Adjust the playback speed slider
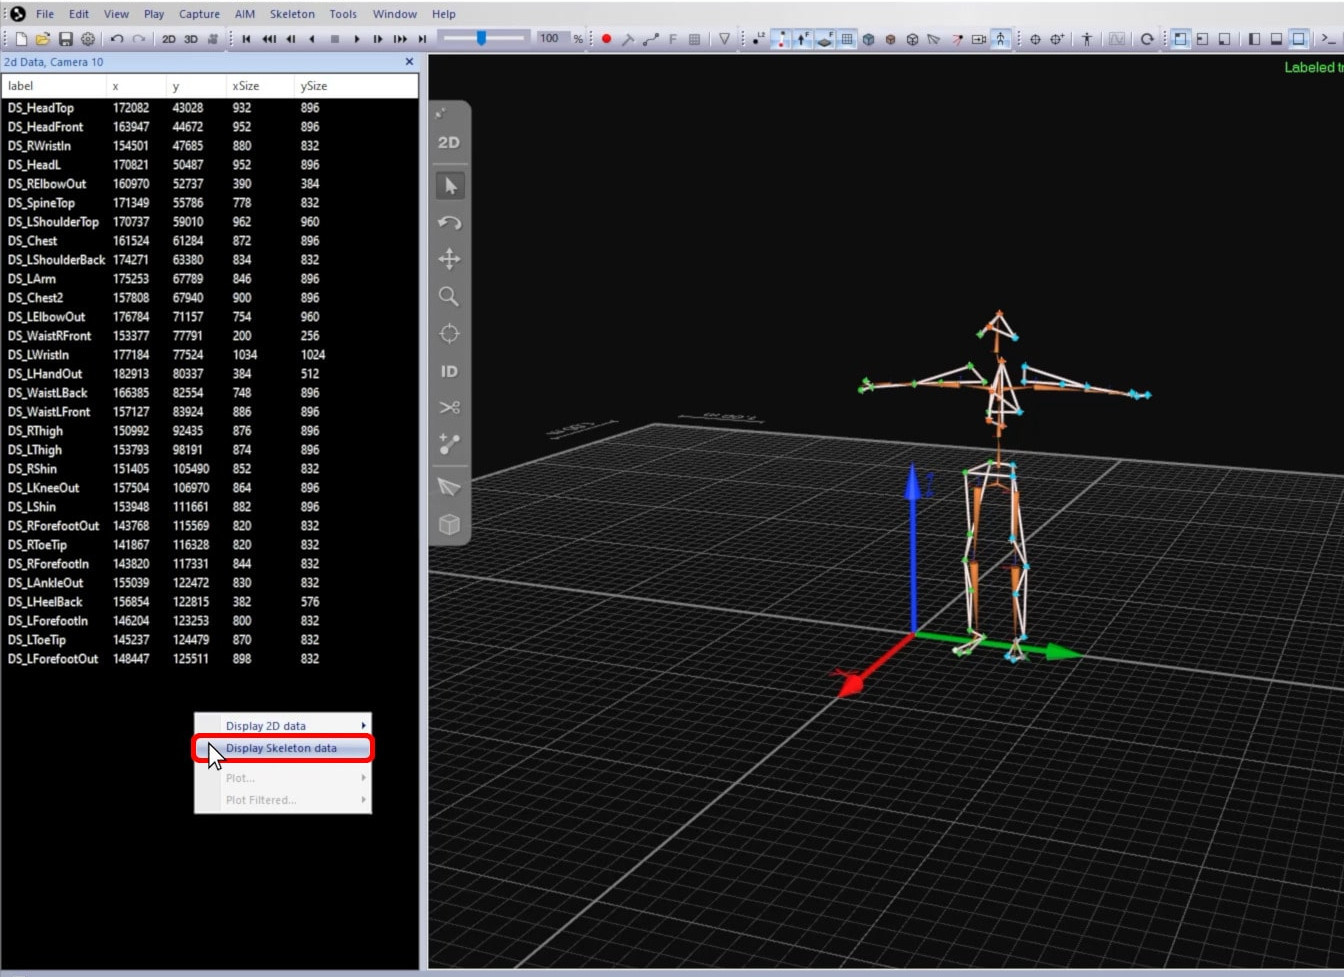1344x977 pixels. (x=484, y=39)
